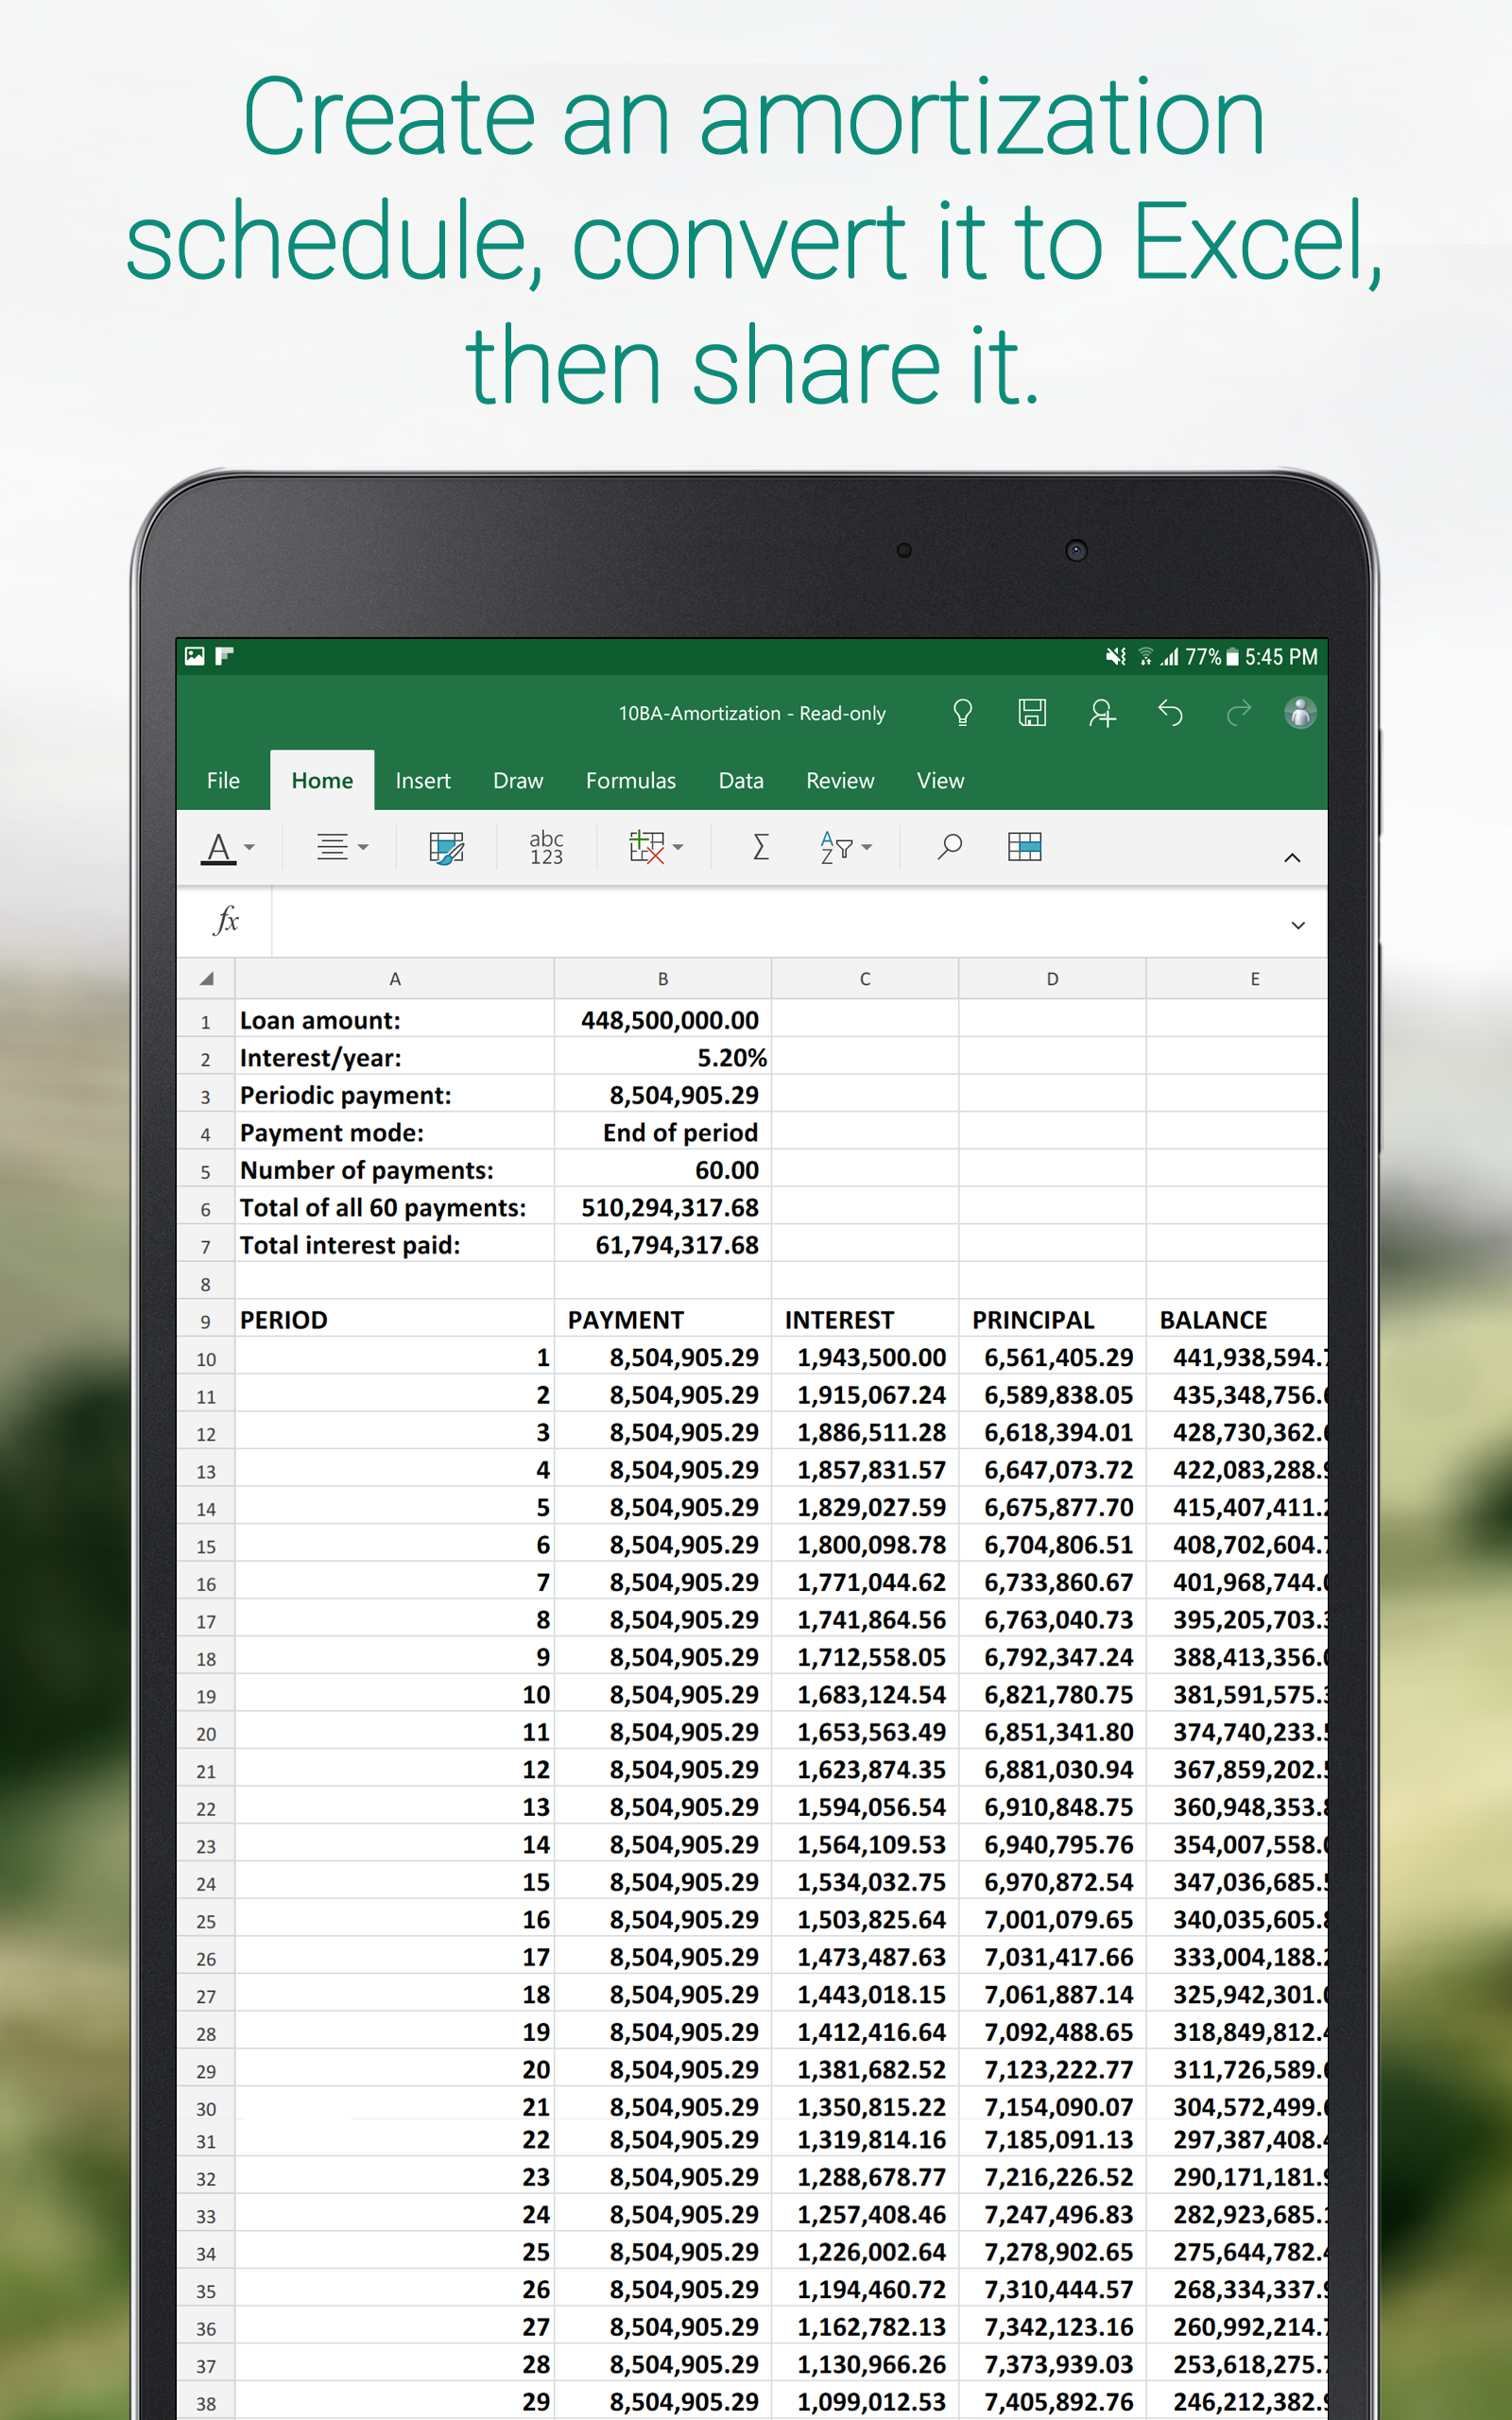Viewport: 1512px width, 2420px height.
Task: Select the 60.00 number of payments cell
Action: pyautogui.click(x=663, y=1170)
